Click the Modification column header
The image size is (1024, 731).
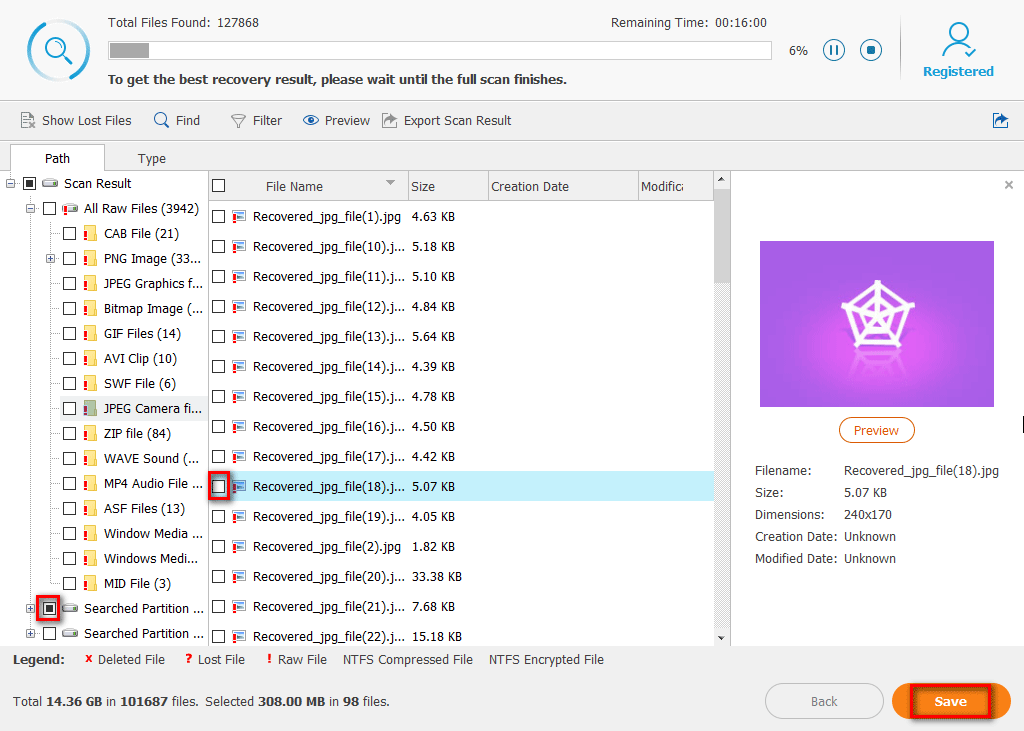[675, 186]
